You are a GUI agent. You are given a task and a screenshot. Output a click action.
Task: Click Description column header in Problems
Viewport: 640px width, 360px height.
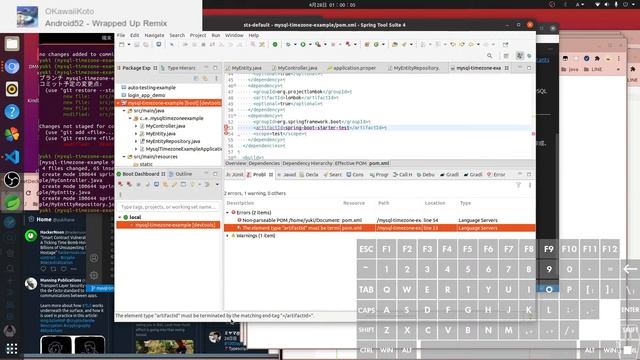click(240, 203)
